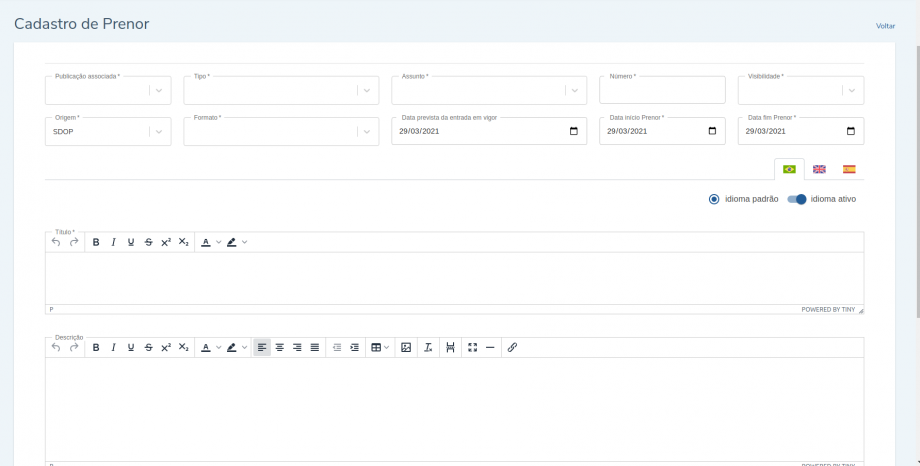This screenshot has width=920, height=466.
Task: Toggle the idioma ativo switch
Action: click(797, 199)
